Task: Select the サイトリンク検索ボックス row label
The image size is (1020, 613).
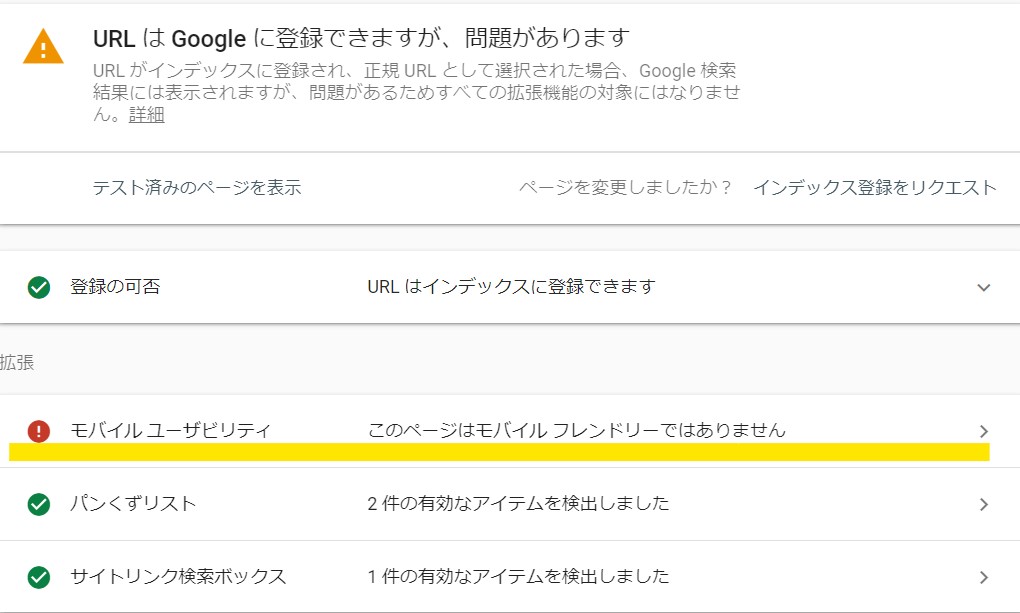Action: 178,576
